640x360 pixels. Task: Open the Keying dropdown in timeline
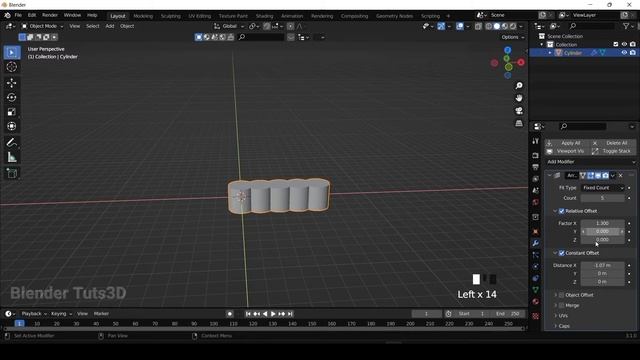[61, 314]
